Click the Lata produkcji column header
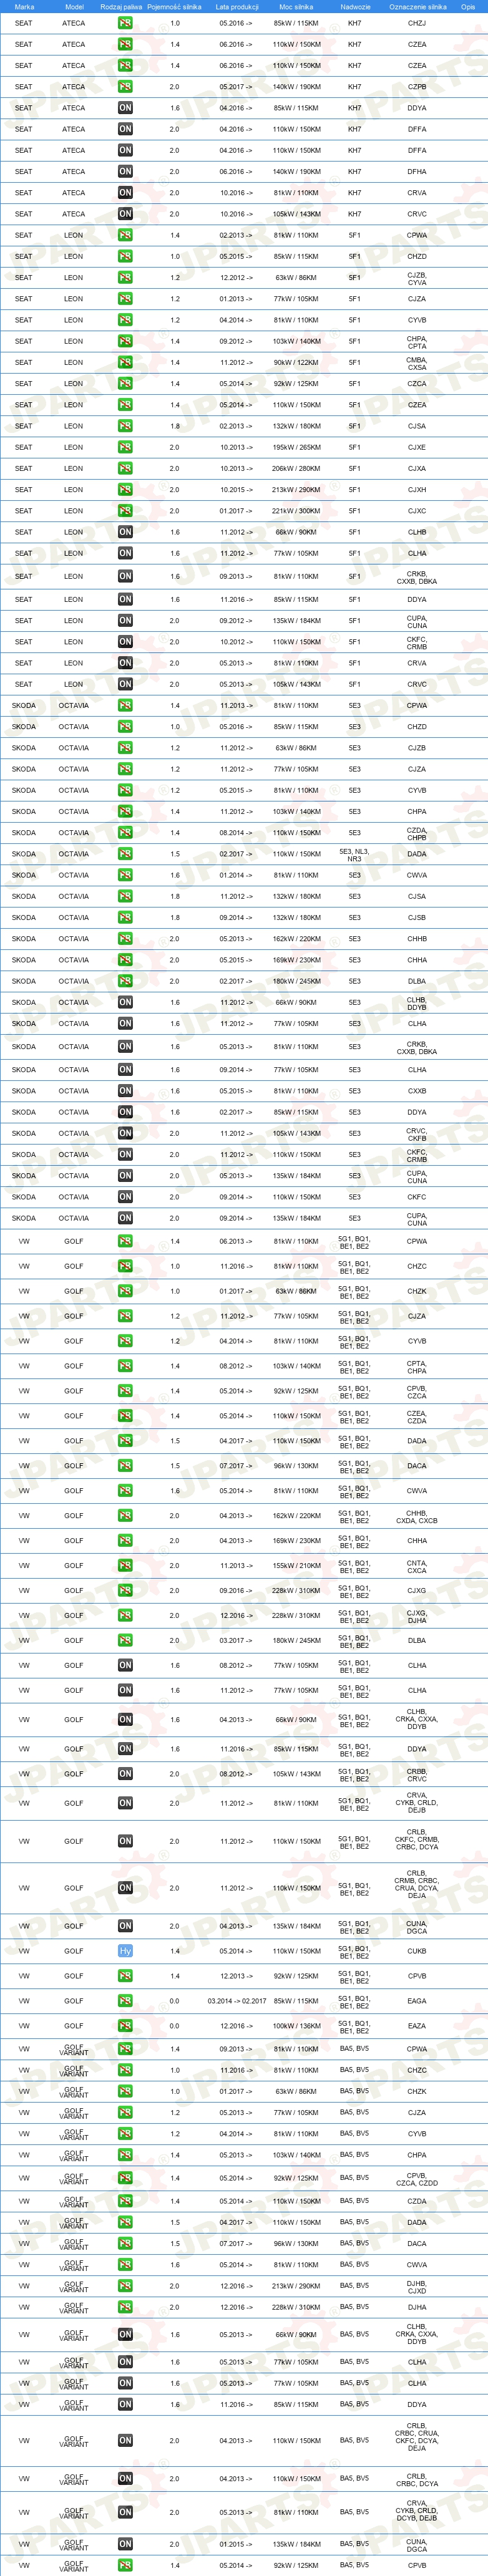Screen dimensions: 488x2576 [237, 7]
